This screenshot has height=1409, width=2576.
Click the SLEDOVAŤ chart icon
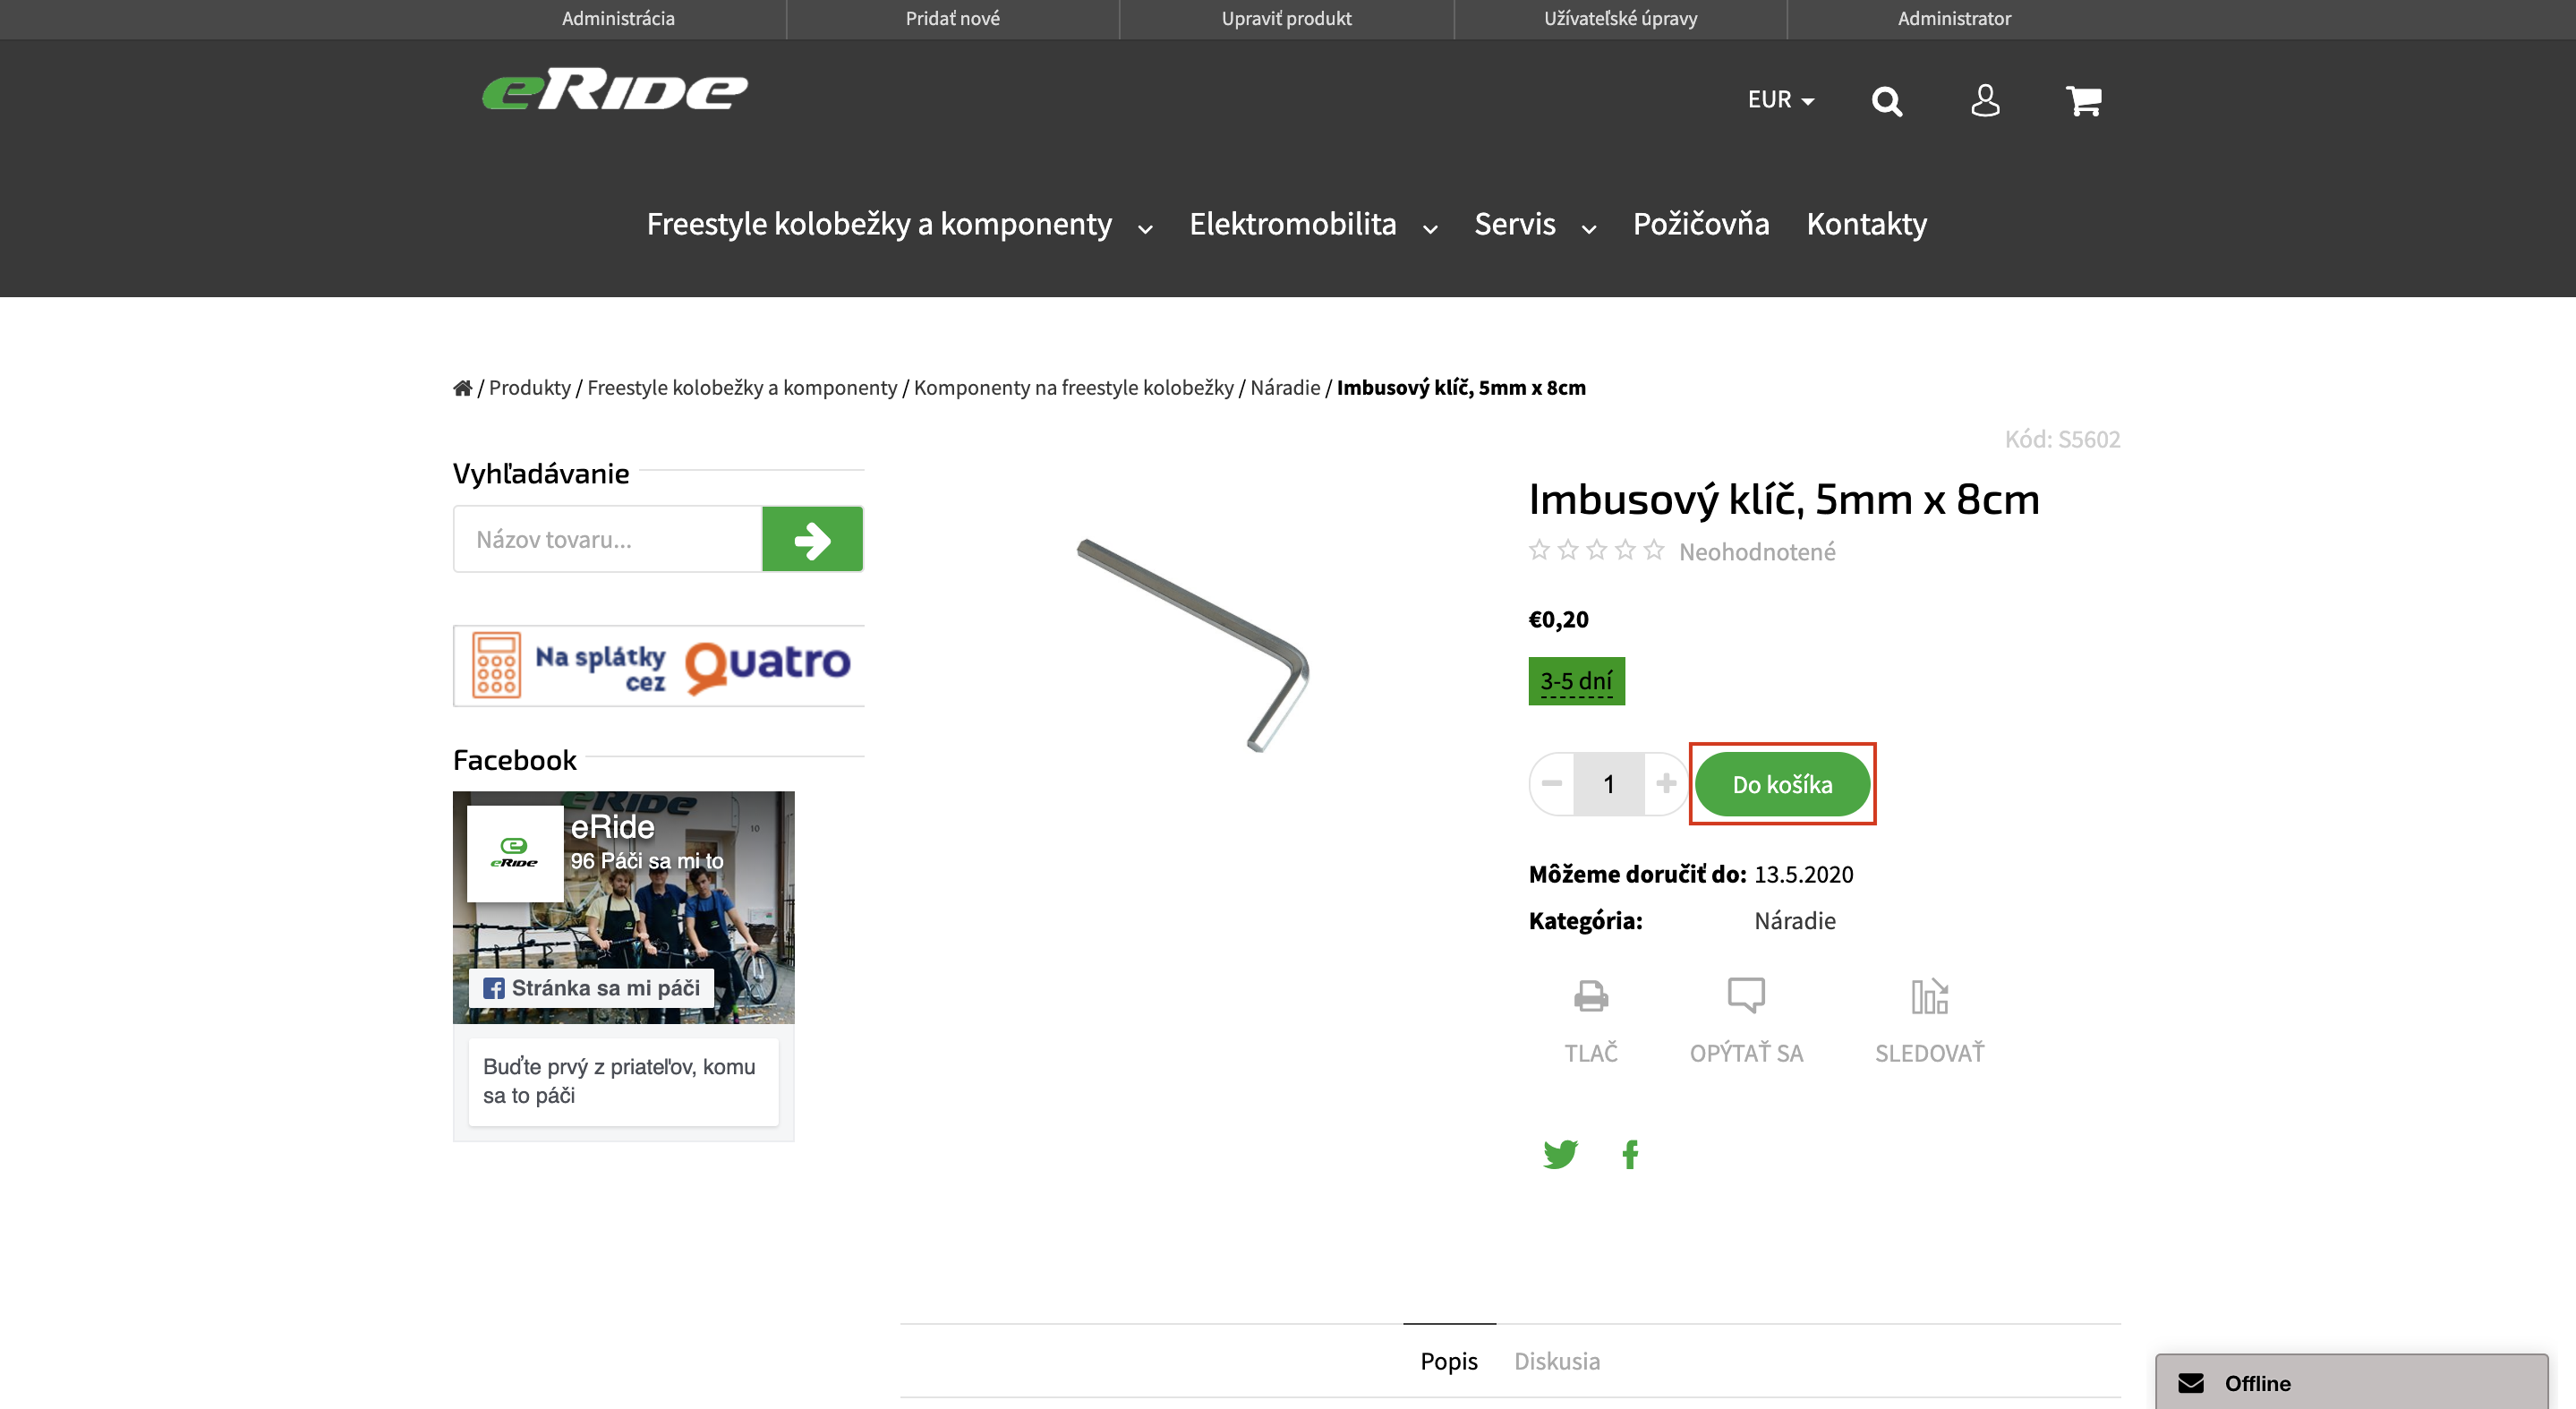click(x=1929, y=996)
